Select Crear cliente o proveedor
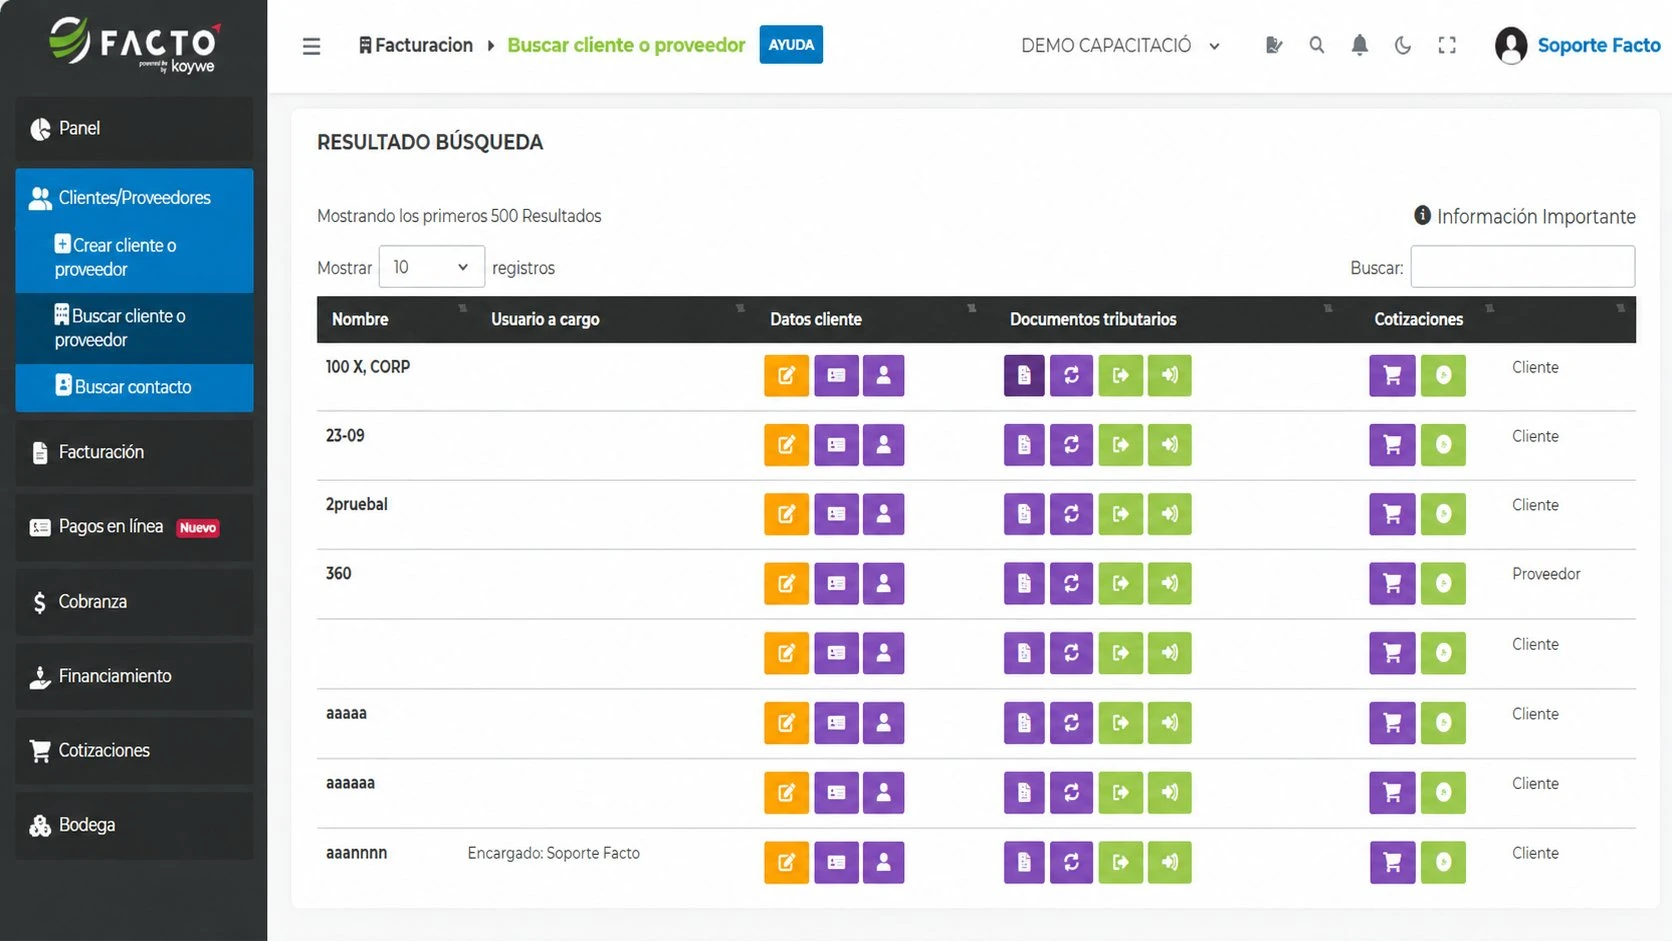Image resolution: width=1672 pixels, height=941 pixels. [x=134, y=257]
